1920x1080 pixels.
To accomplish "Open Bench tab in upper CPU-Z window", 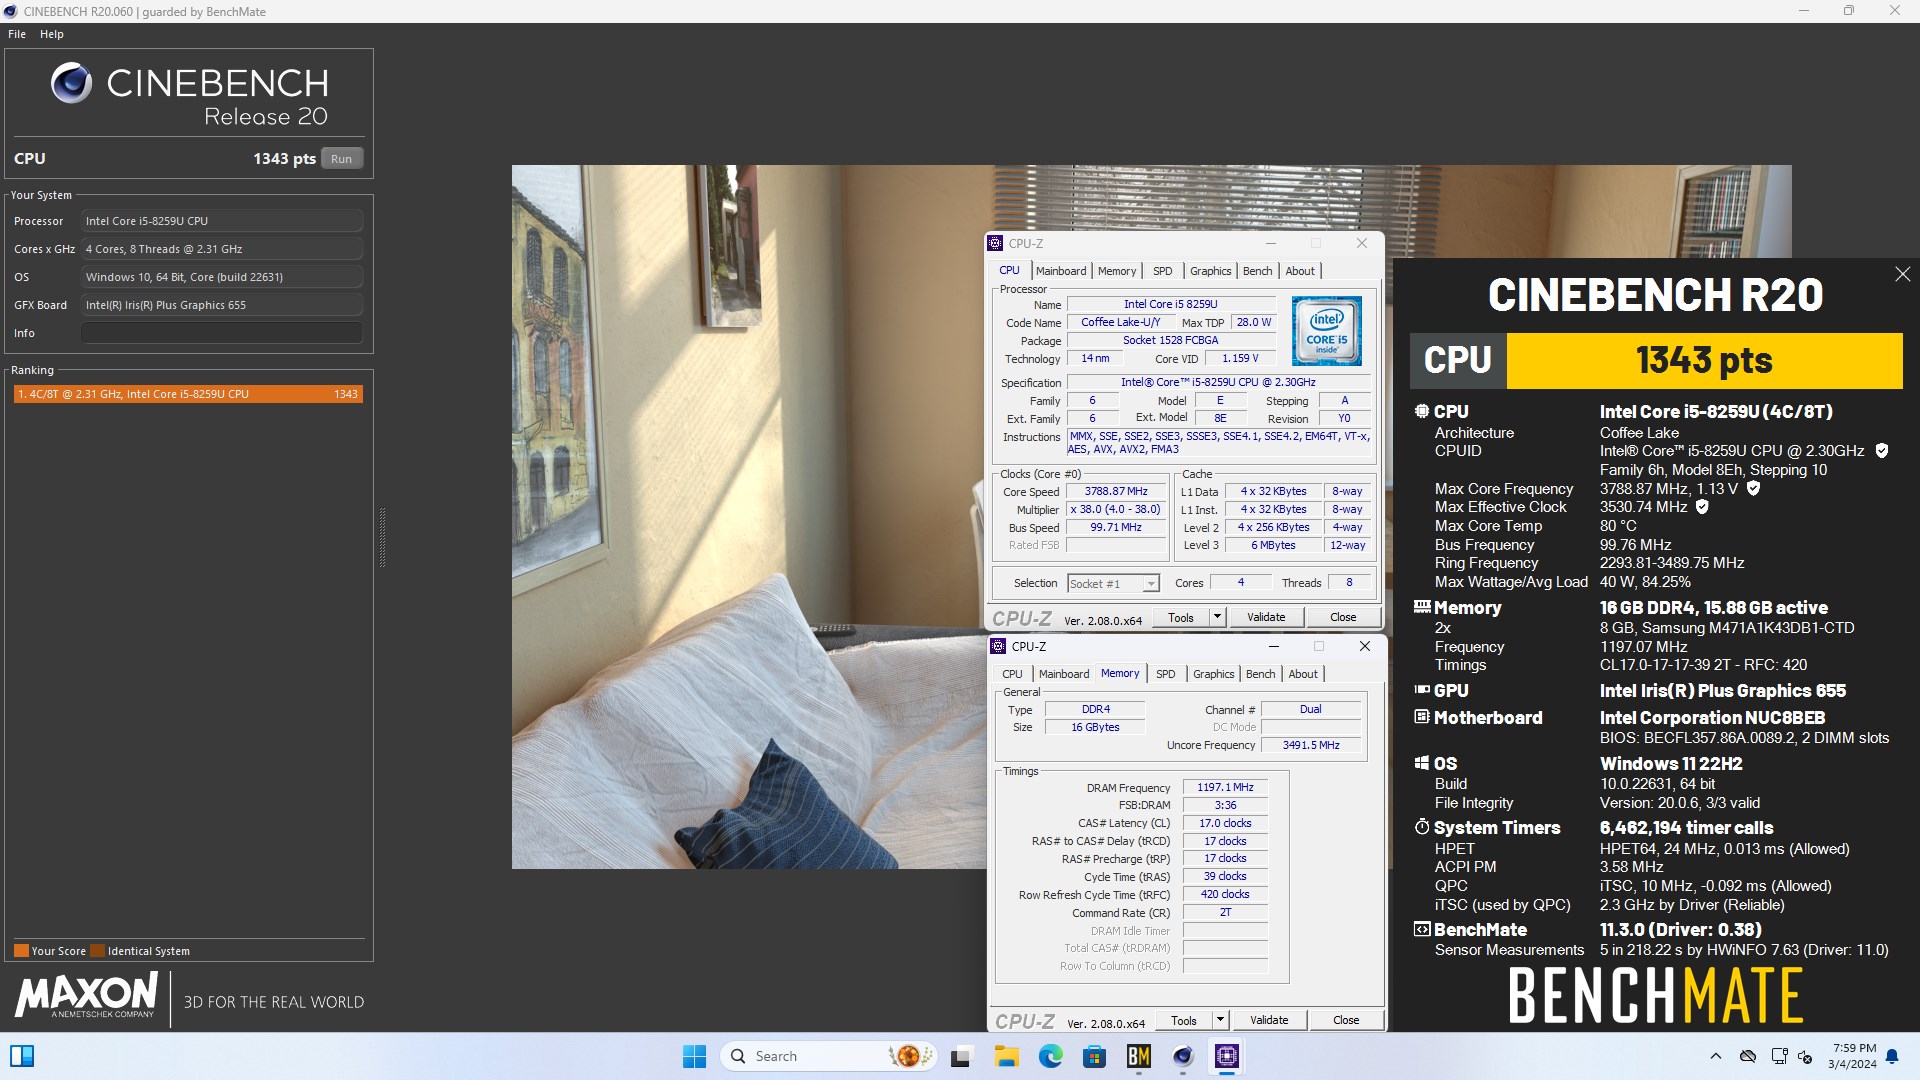I will (x=1257, y=271).
